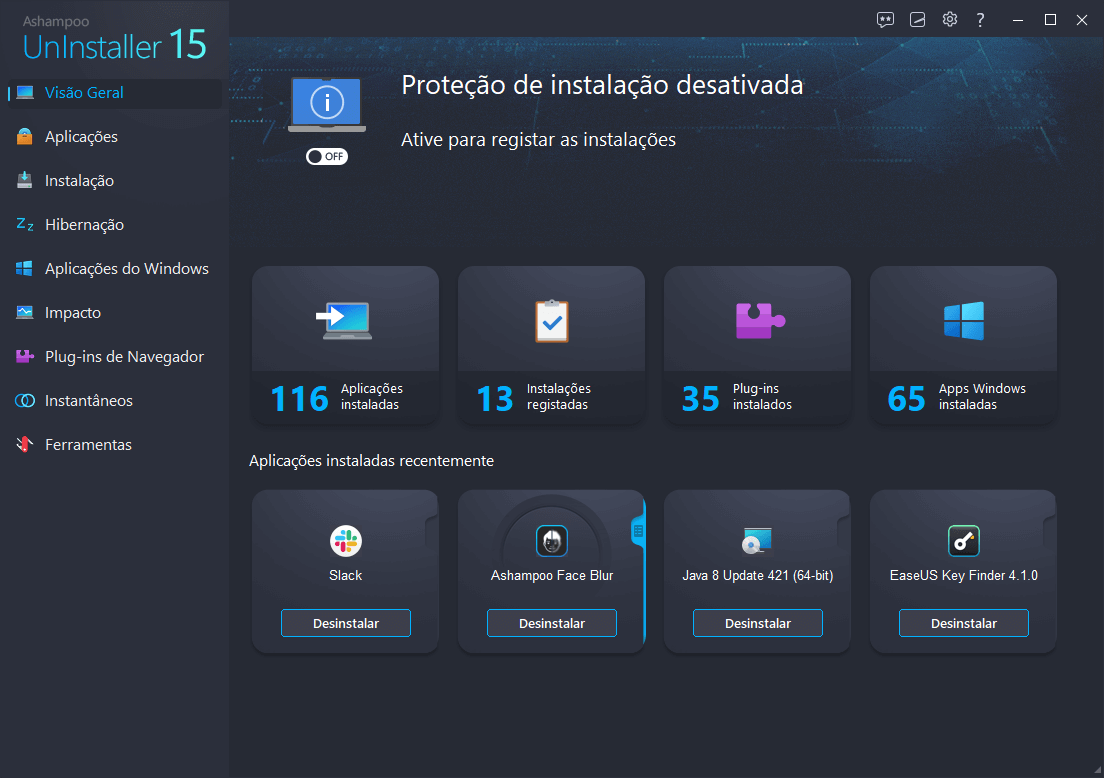Turn on installation protection OFF switch

[x=327, y=156]
